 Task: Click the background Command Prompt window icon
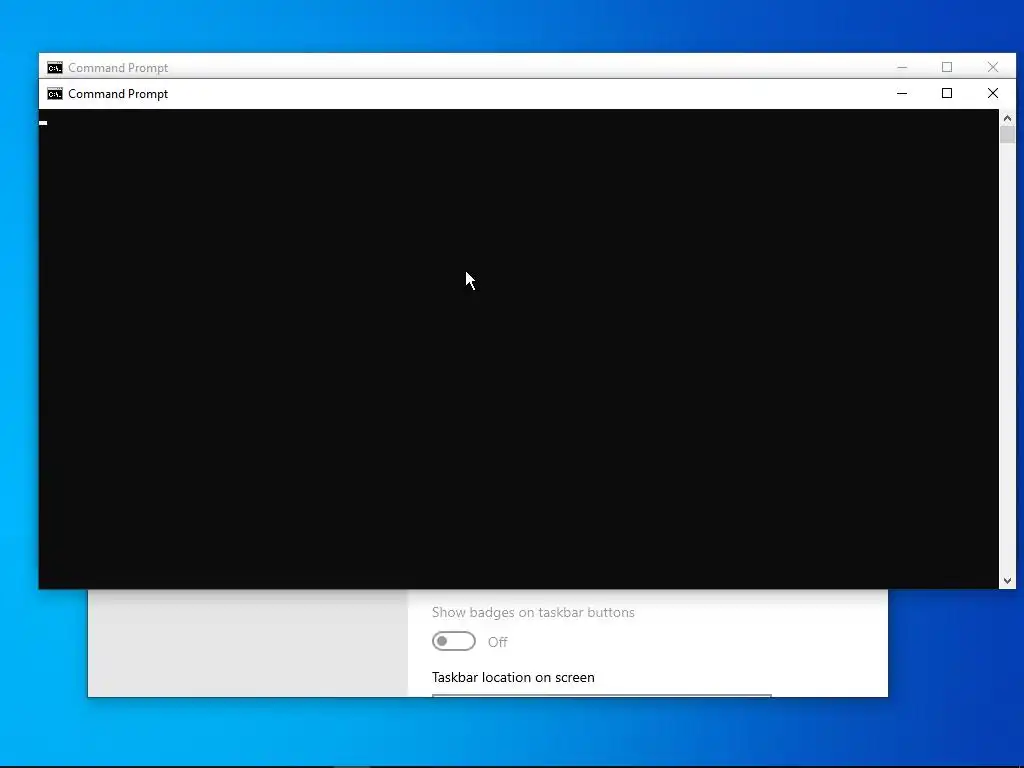coord(55,68)
